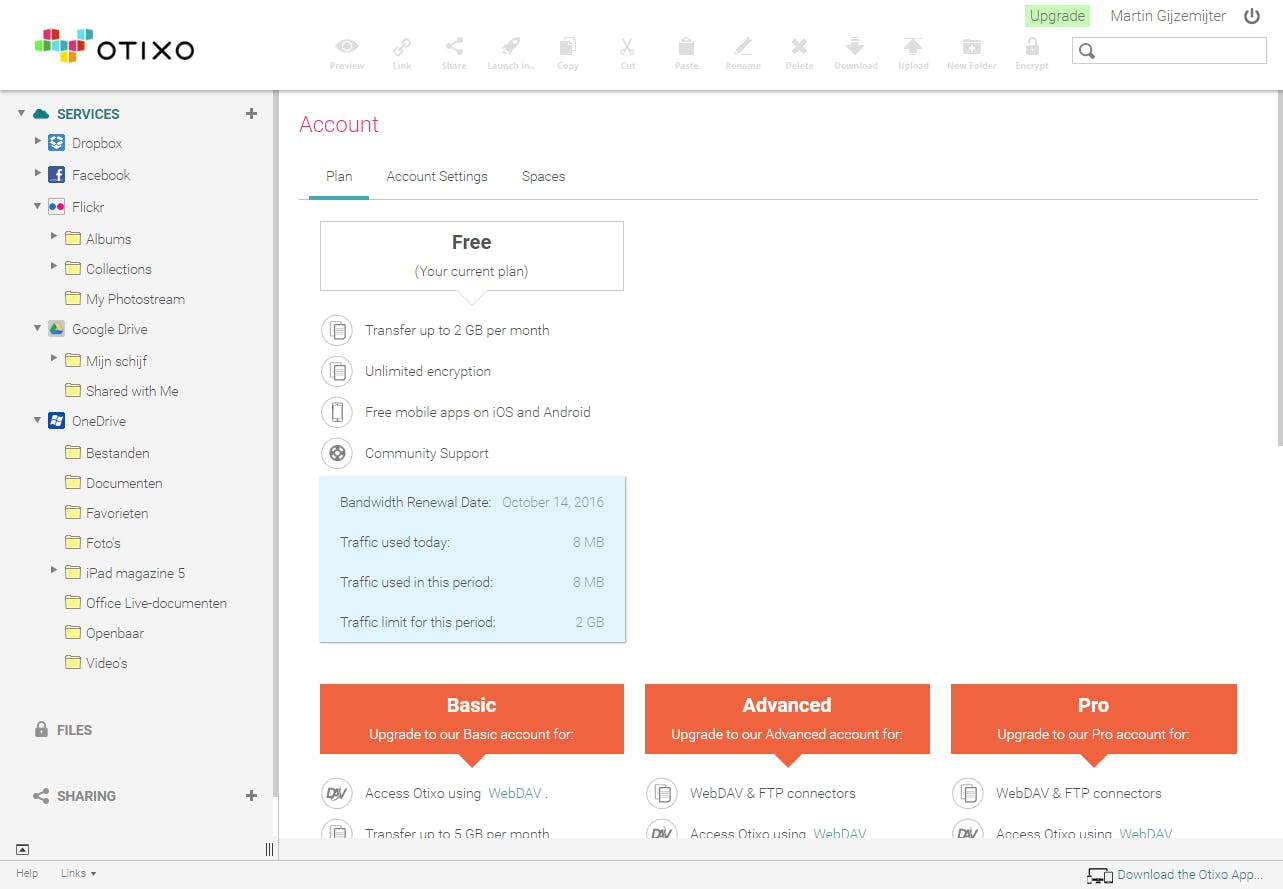Select the Pro plan header
The width and height of the screenshot is (1283, 889).
(1094, 719)
